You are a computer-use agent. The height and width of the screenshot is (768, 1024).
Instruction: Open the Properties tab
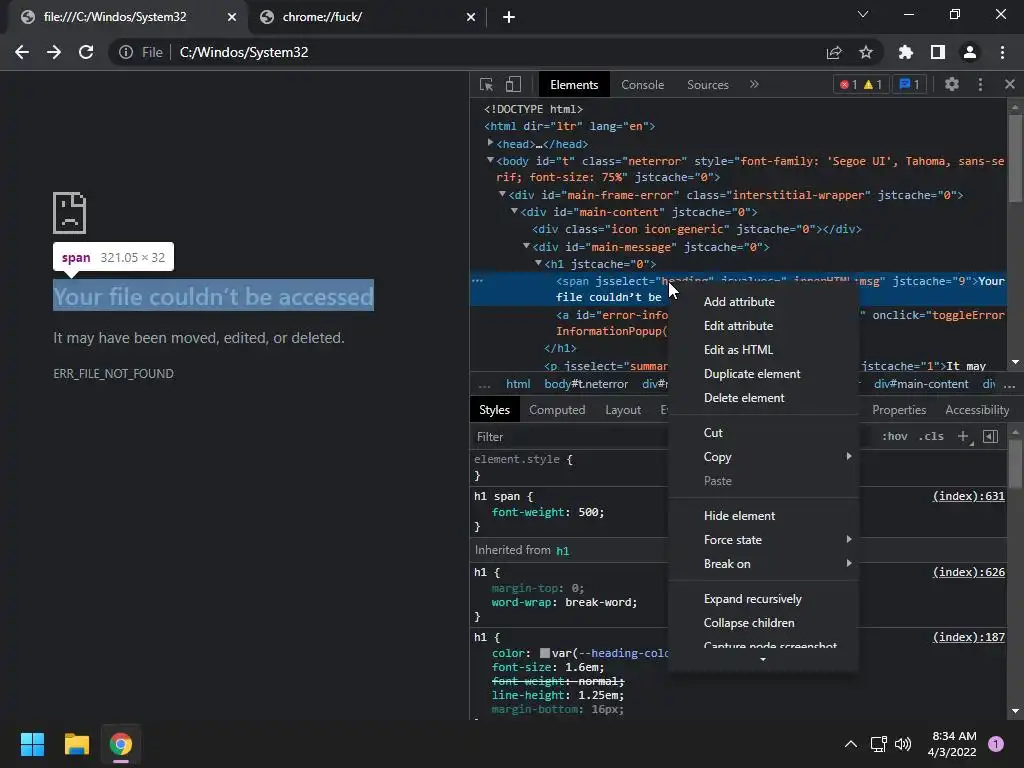point(899,409)
